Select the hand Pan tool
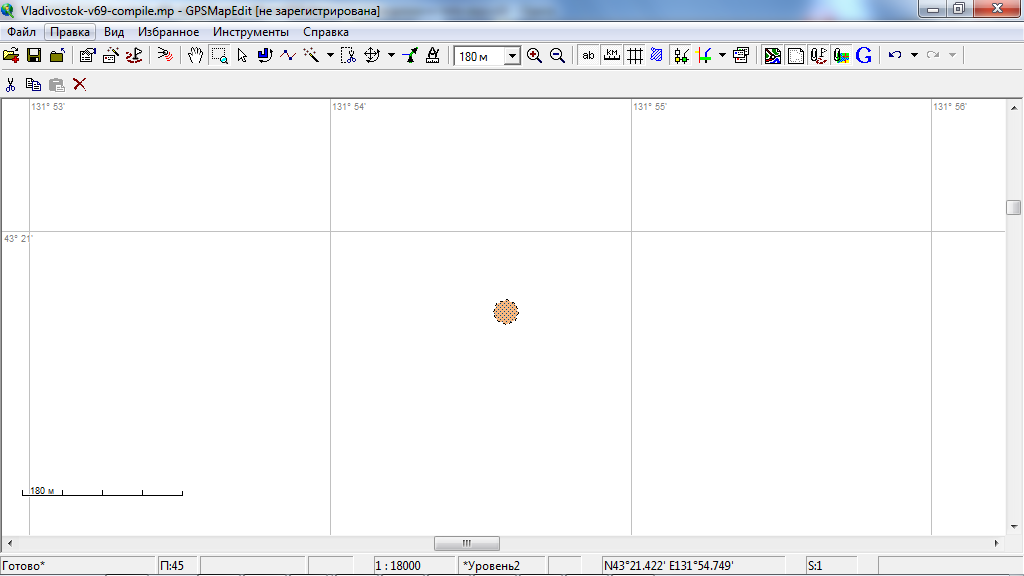The image size is (1024, 576). click(196, 56)
